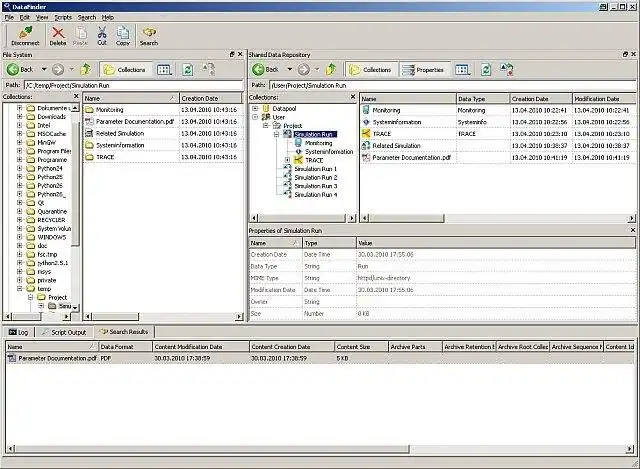The width and height of the screenshot is (640, 469).
Task: Select Monitoring folder in File System list
Action: pos(109,110)
